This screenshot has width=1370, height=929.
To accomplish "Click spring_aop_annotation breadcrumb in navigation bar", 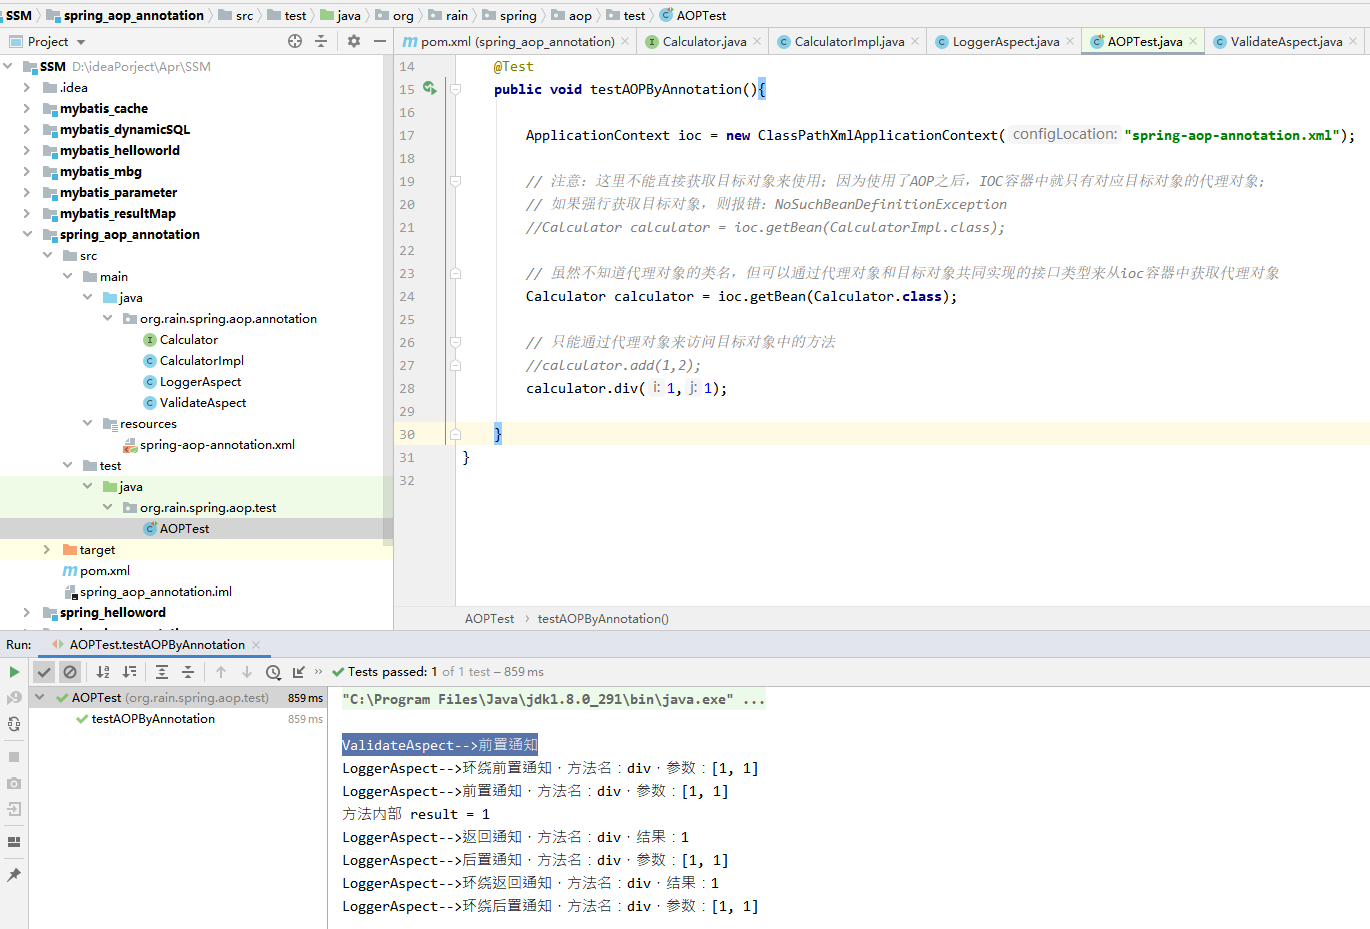I will pyautogui.click(x=133, y=15).
